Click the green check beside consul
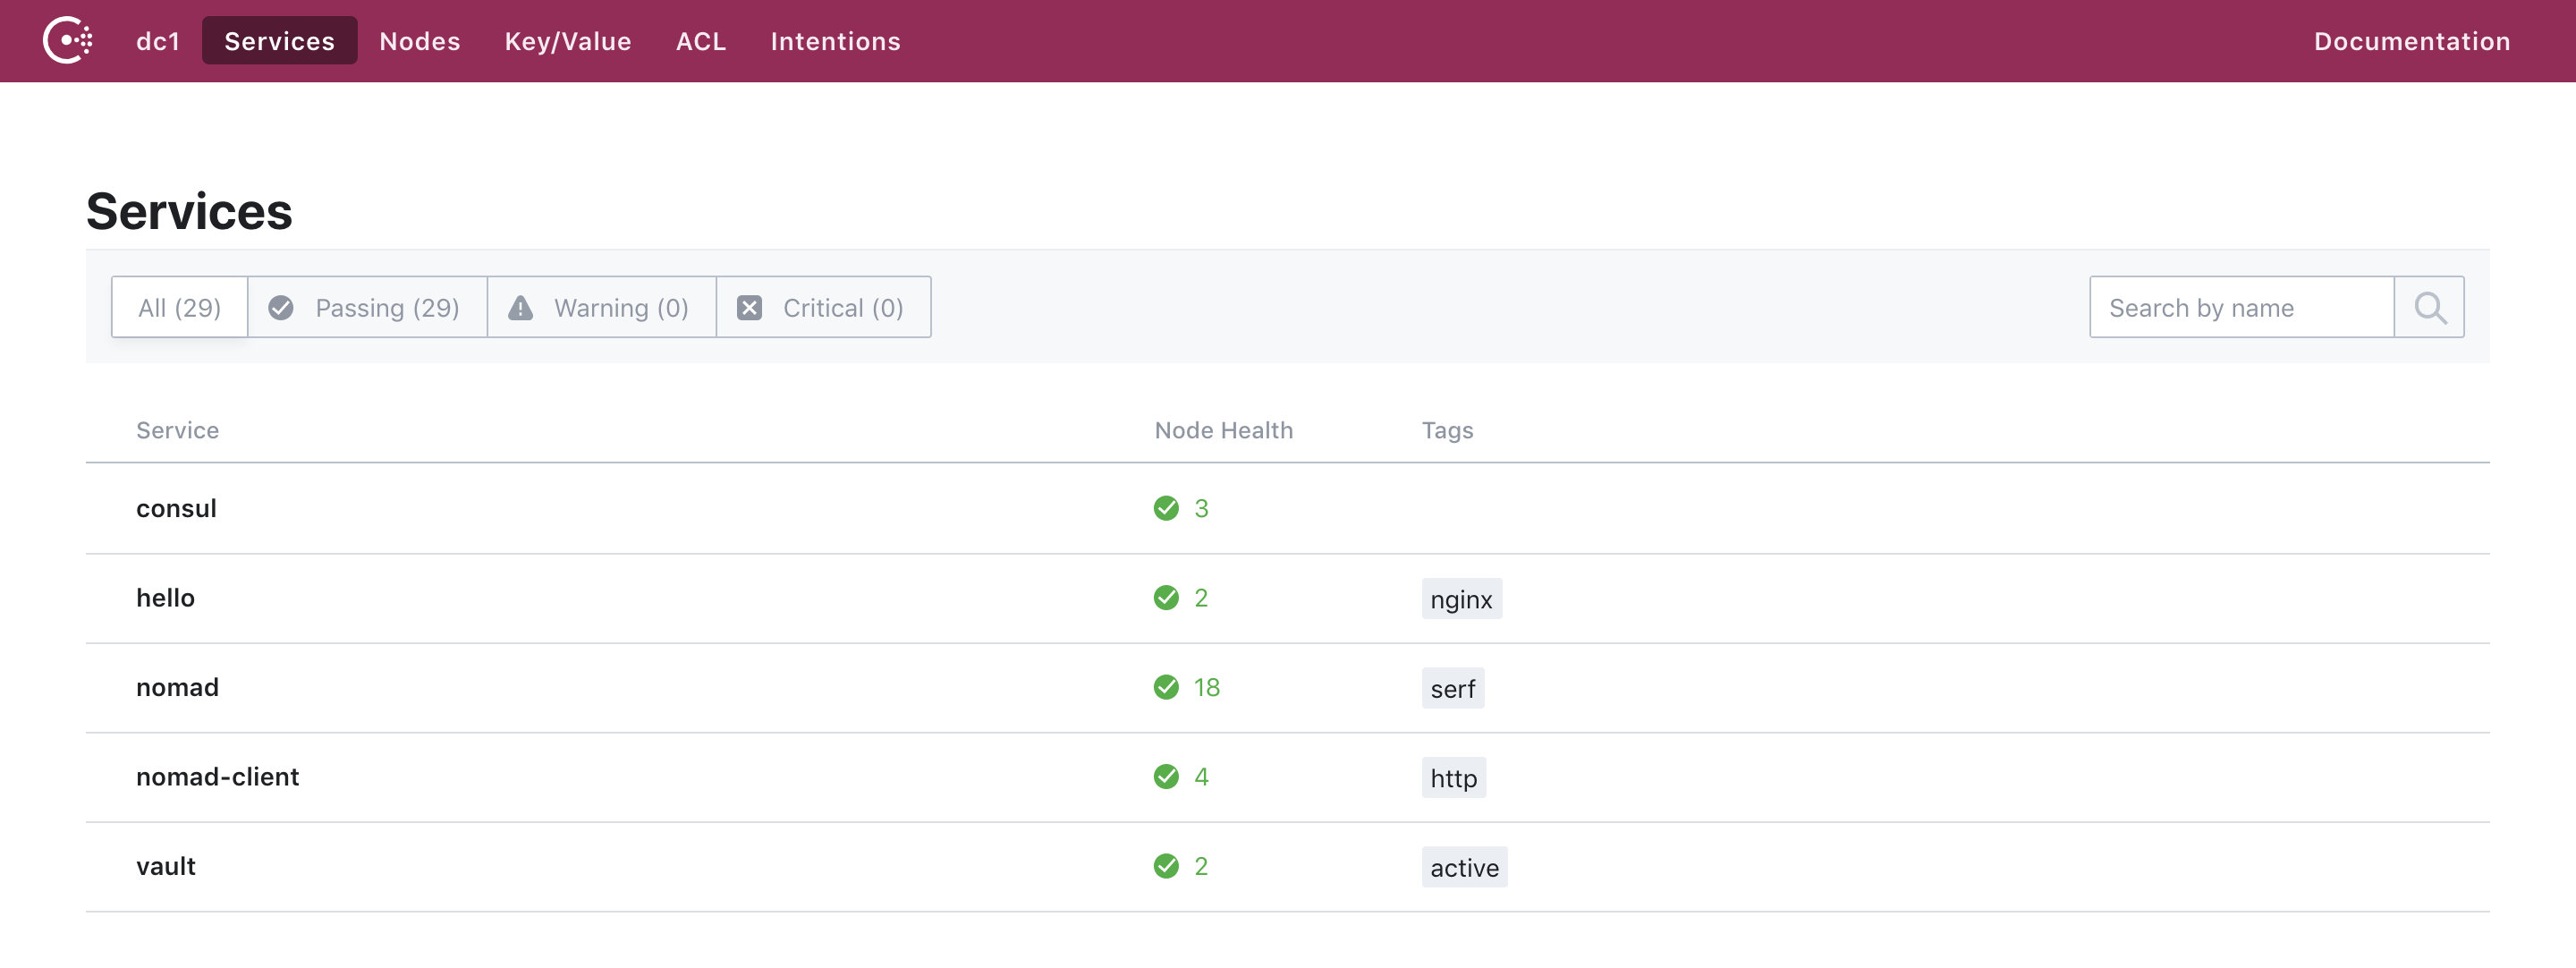2576x968 pixels. [x=1166, y=508]
